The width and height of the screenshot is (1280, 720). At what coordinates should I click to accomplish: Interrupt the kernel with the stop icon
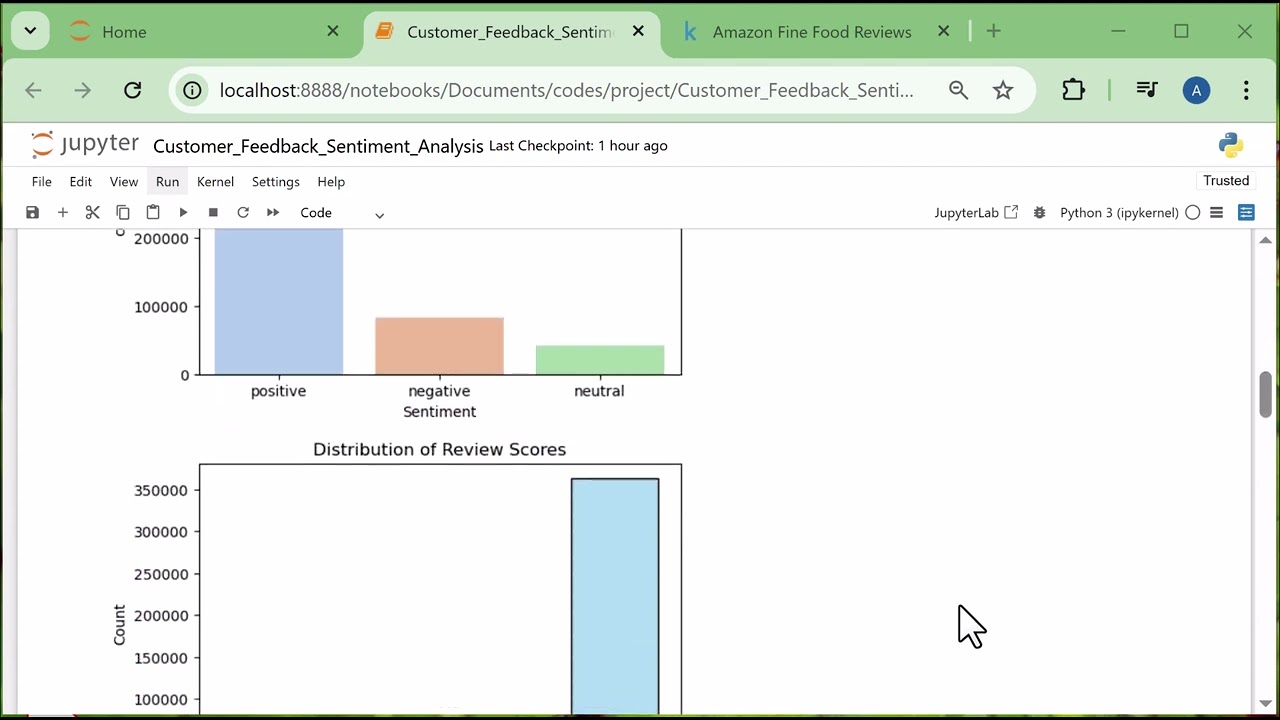213,212
